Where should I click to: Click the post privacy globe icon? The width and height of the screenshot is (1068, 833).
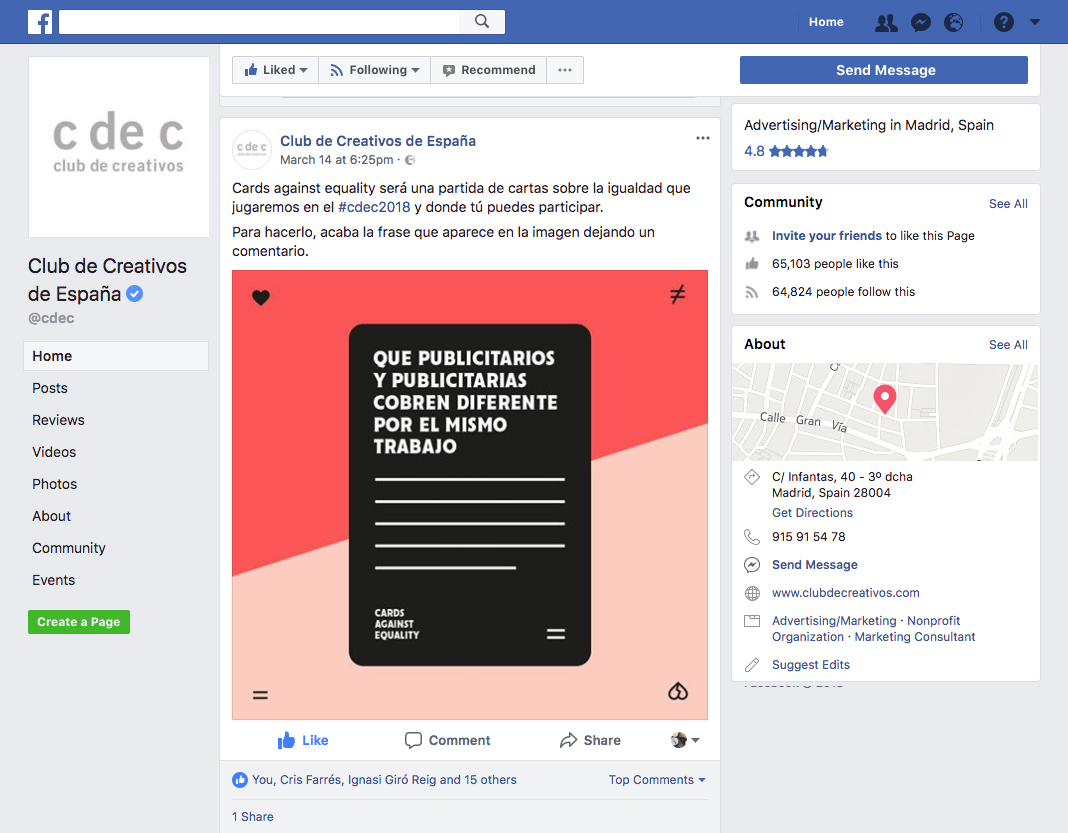point(410,160)
